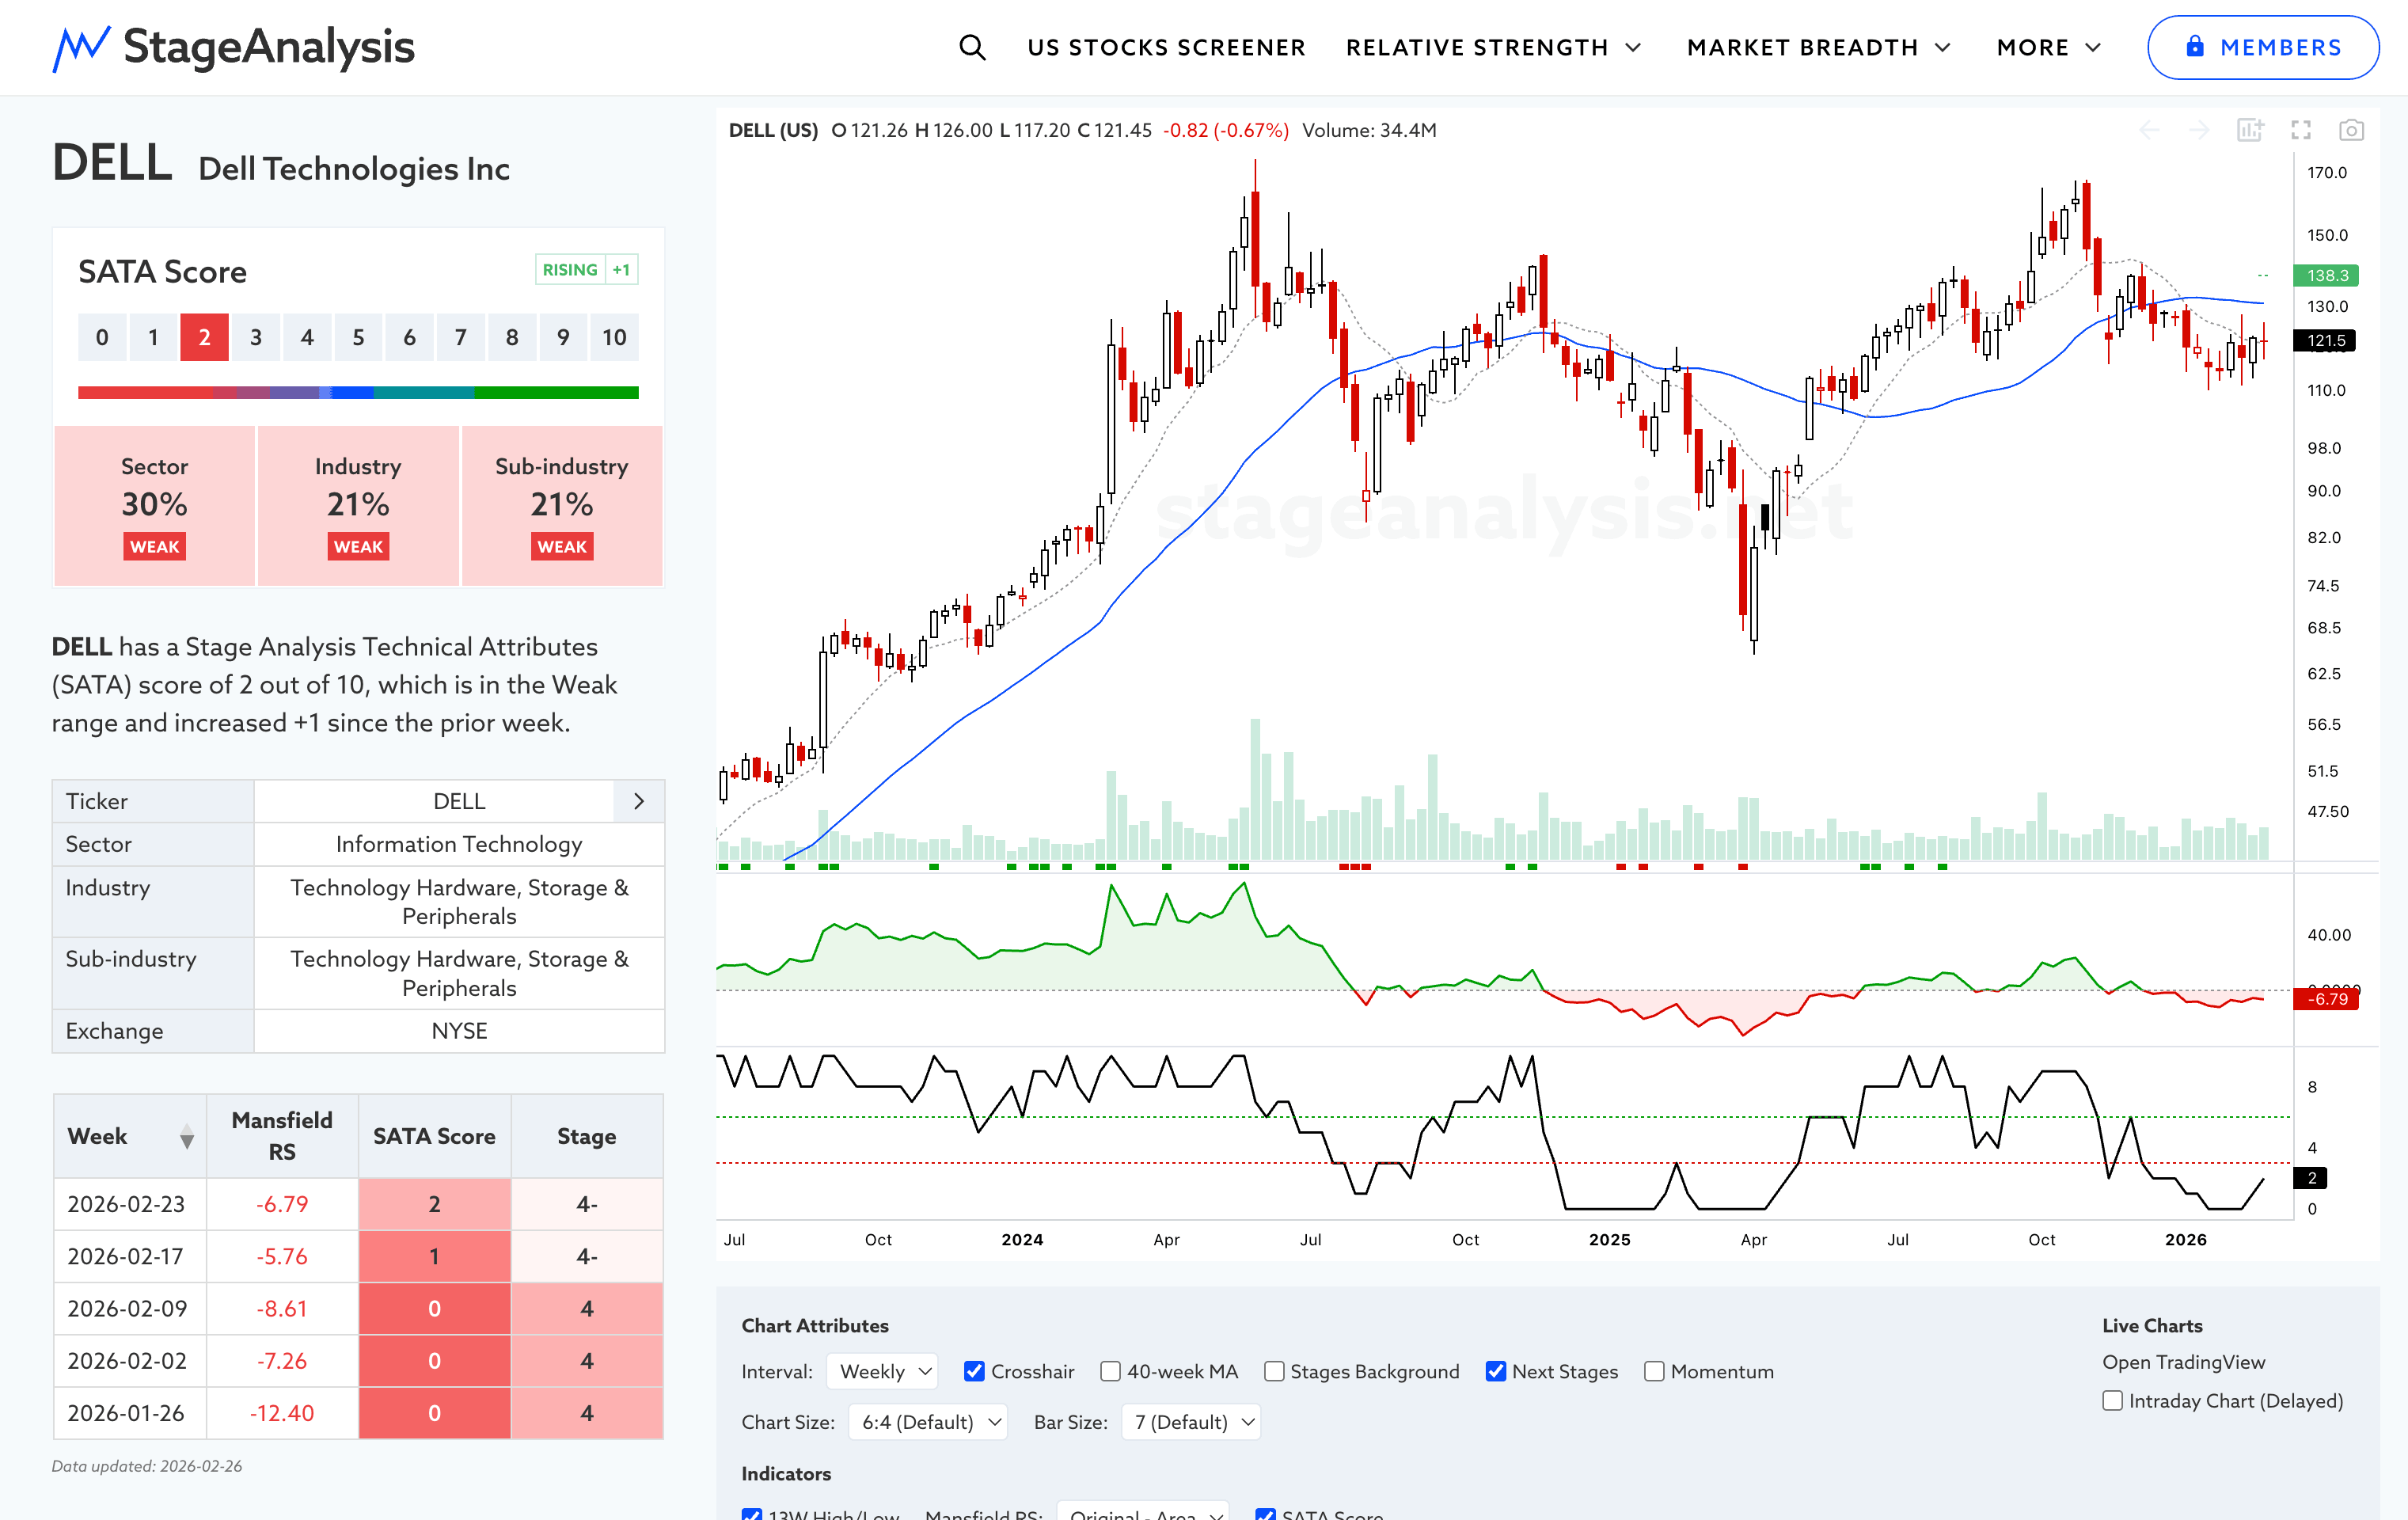Enable the 40-week MA checkbox
The height and width of the screenshot is (1520, 2408).
coord(1111,1371)
